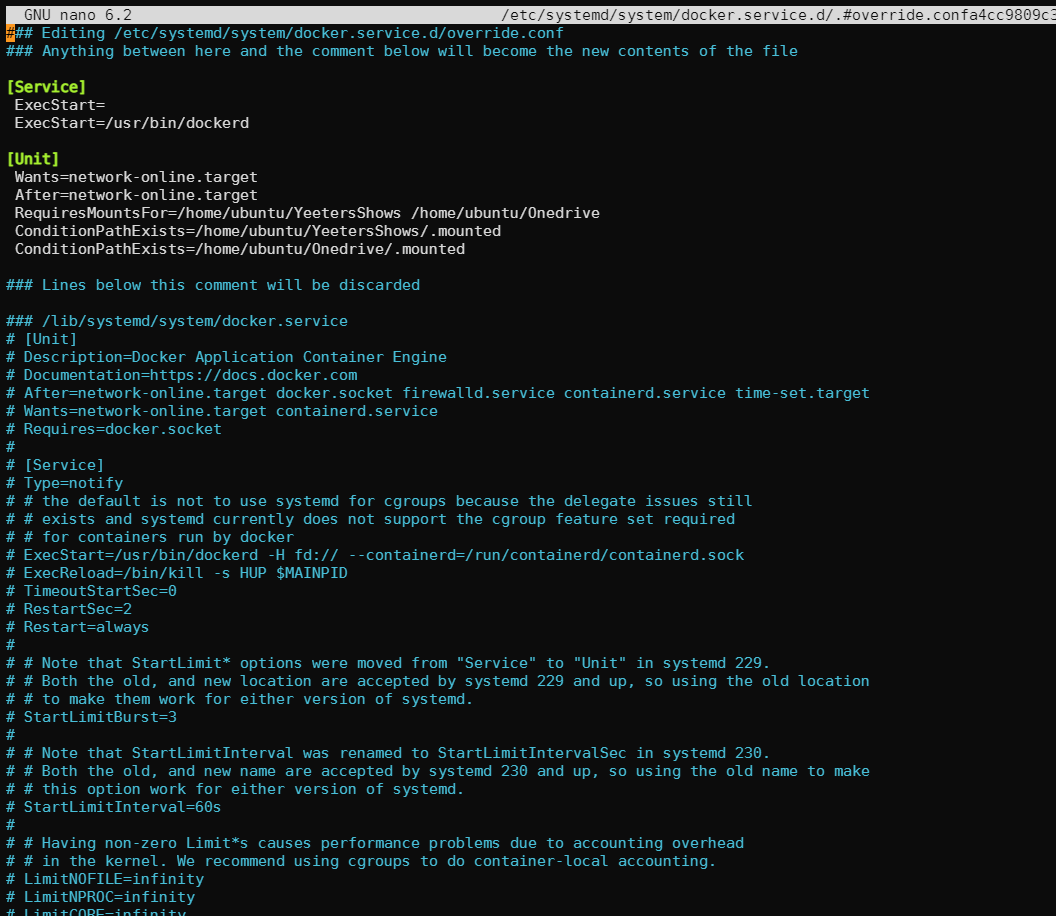Click the uncommented 'After=network-online.target' line
The image size is (1056, 916).
coord(136,195)
